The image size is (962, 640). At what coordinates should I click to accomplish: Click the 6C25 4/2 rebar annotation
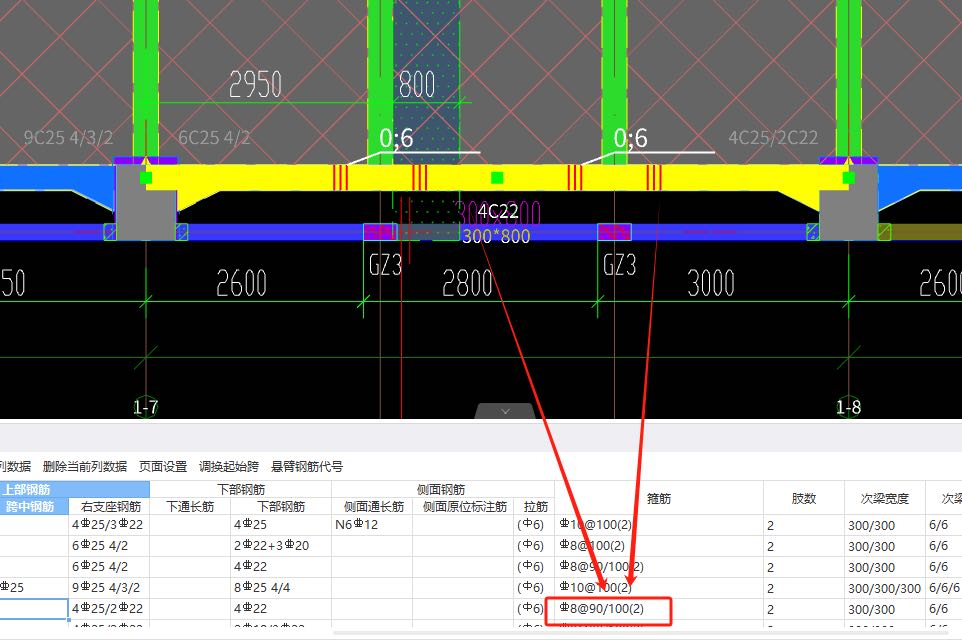click(214, 137)
